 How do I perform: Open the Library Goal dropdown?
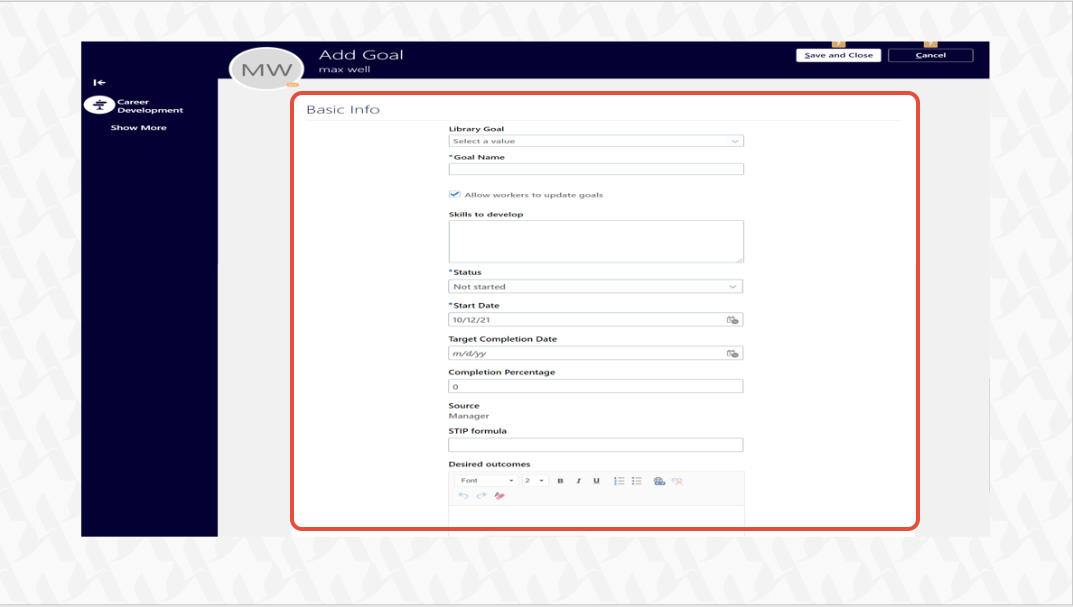(x=596, y=141)
